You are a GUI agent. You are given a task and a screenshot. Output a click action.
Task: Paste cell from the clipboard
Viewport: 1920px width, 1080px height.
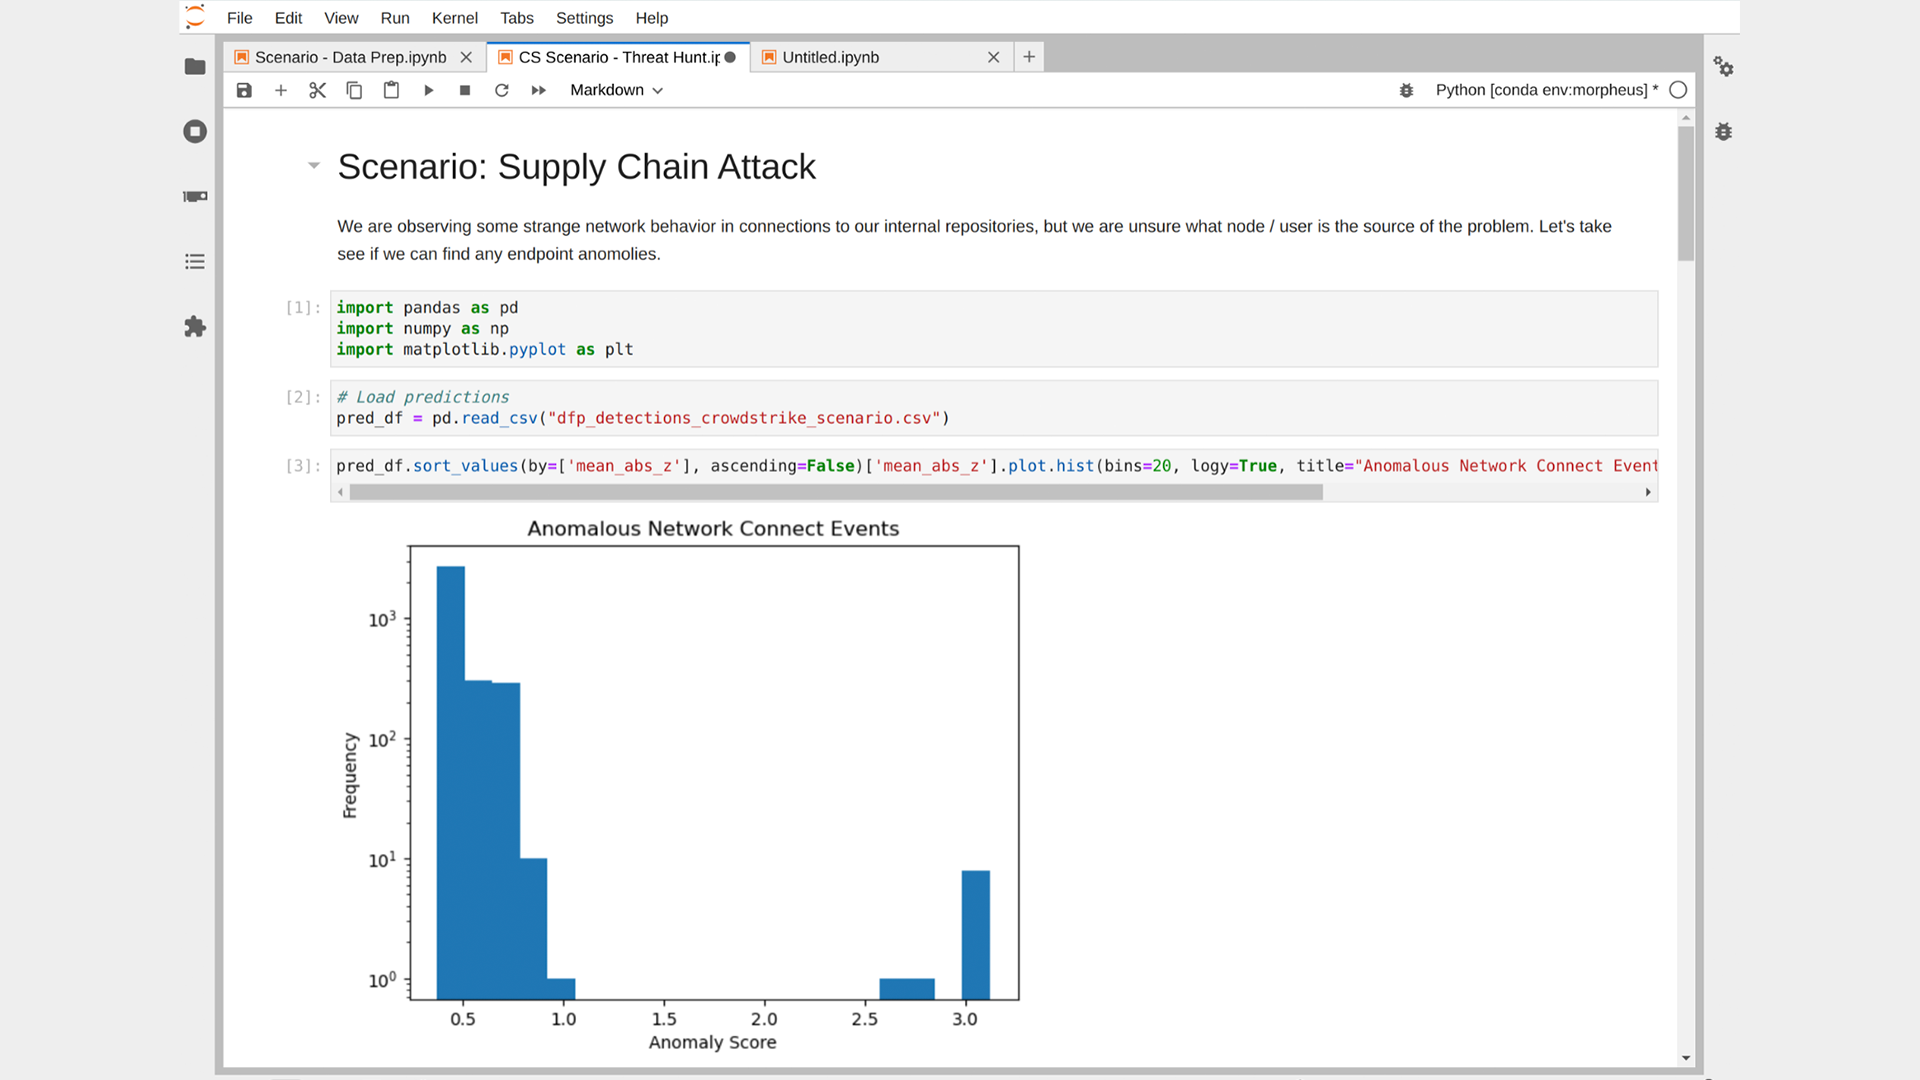391,90
